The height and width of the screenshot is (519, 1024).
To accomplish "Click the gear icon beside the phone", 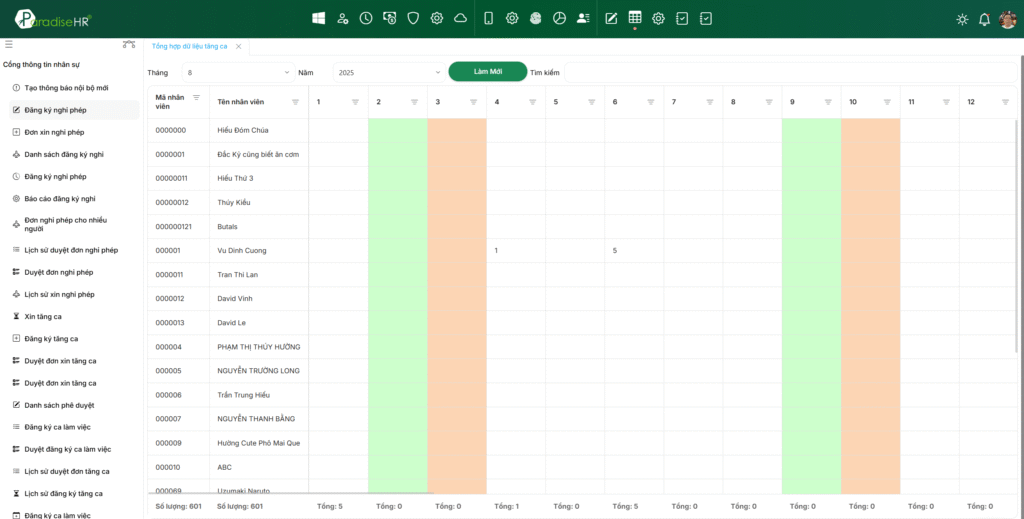I will pos(512,18).
